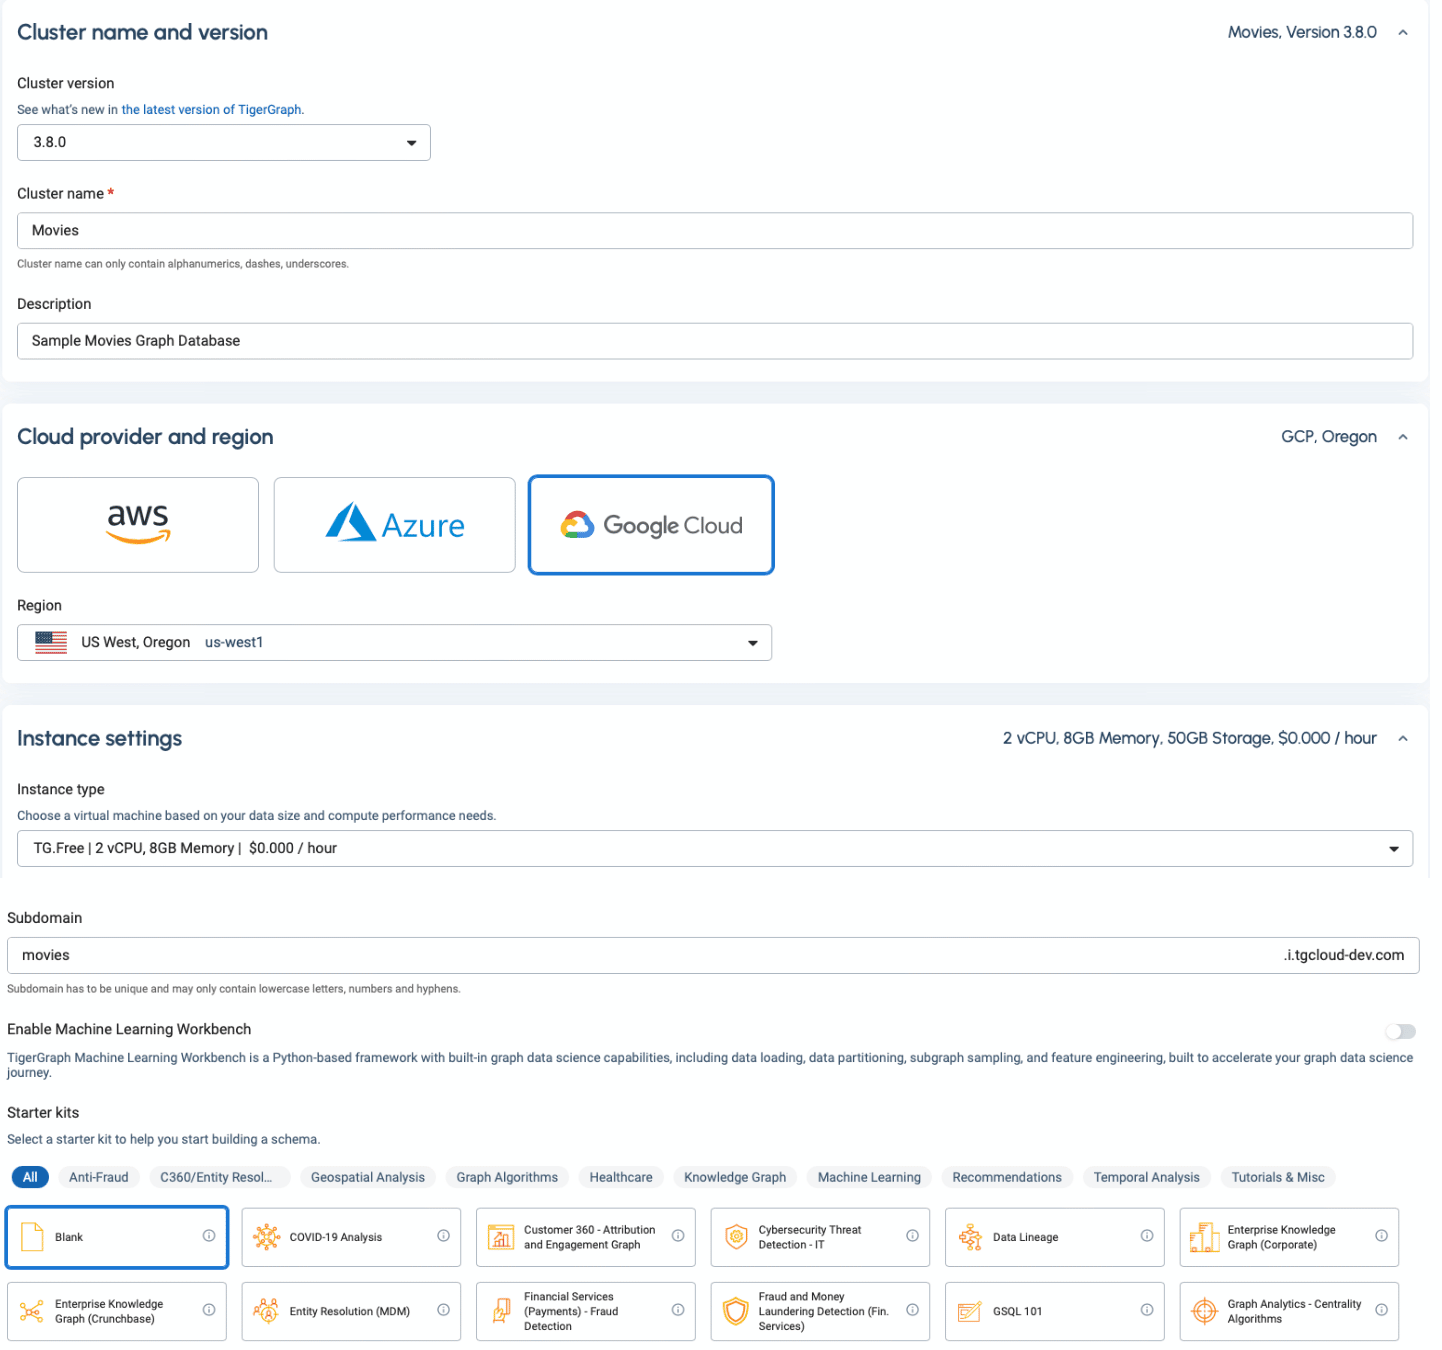Show info for Fraud and Money Laundering

(x=913, y=1310)
